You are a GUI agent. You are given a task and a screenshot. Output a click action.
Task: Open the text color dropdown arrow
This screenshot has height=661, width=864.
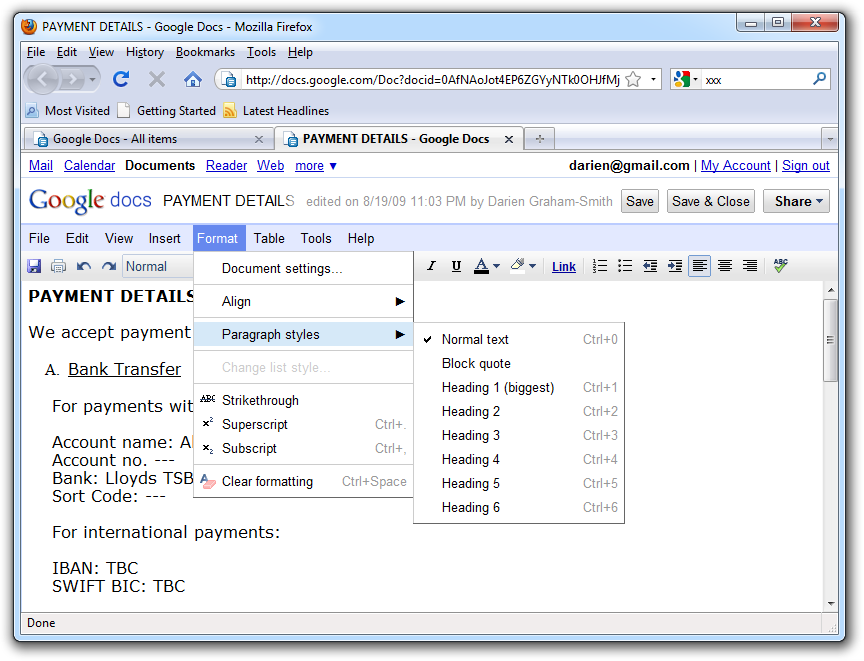496,266
